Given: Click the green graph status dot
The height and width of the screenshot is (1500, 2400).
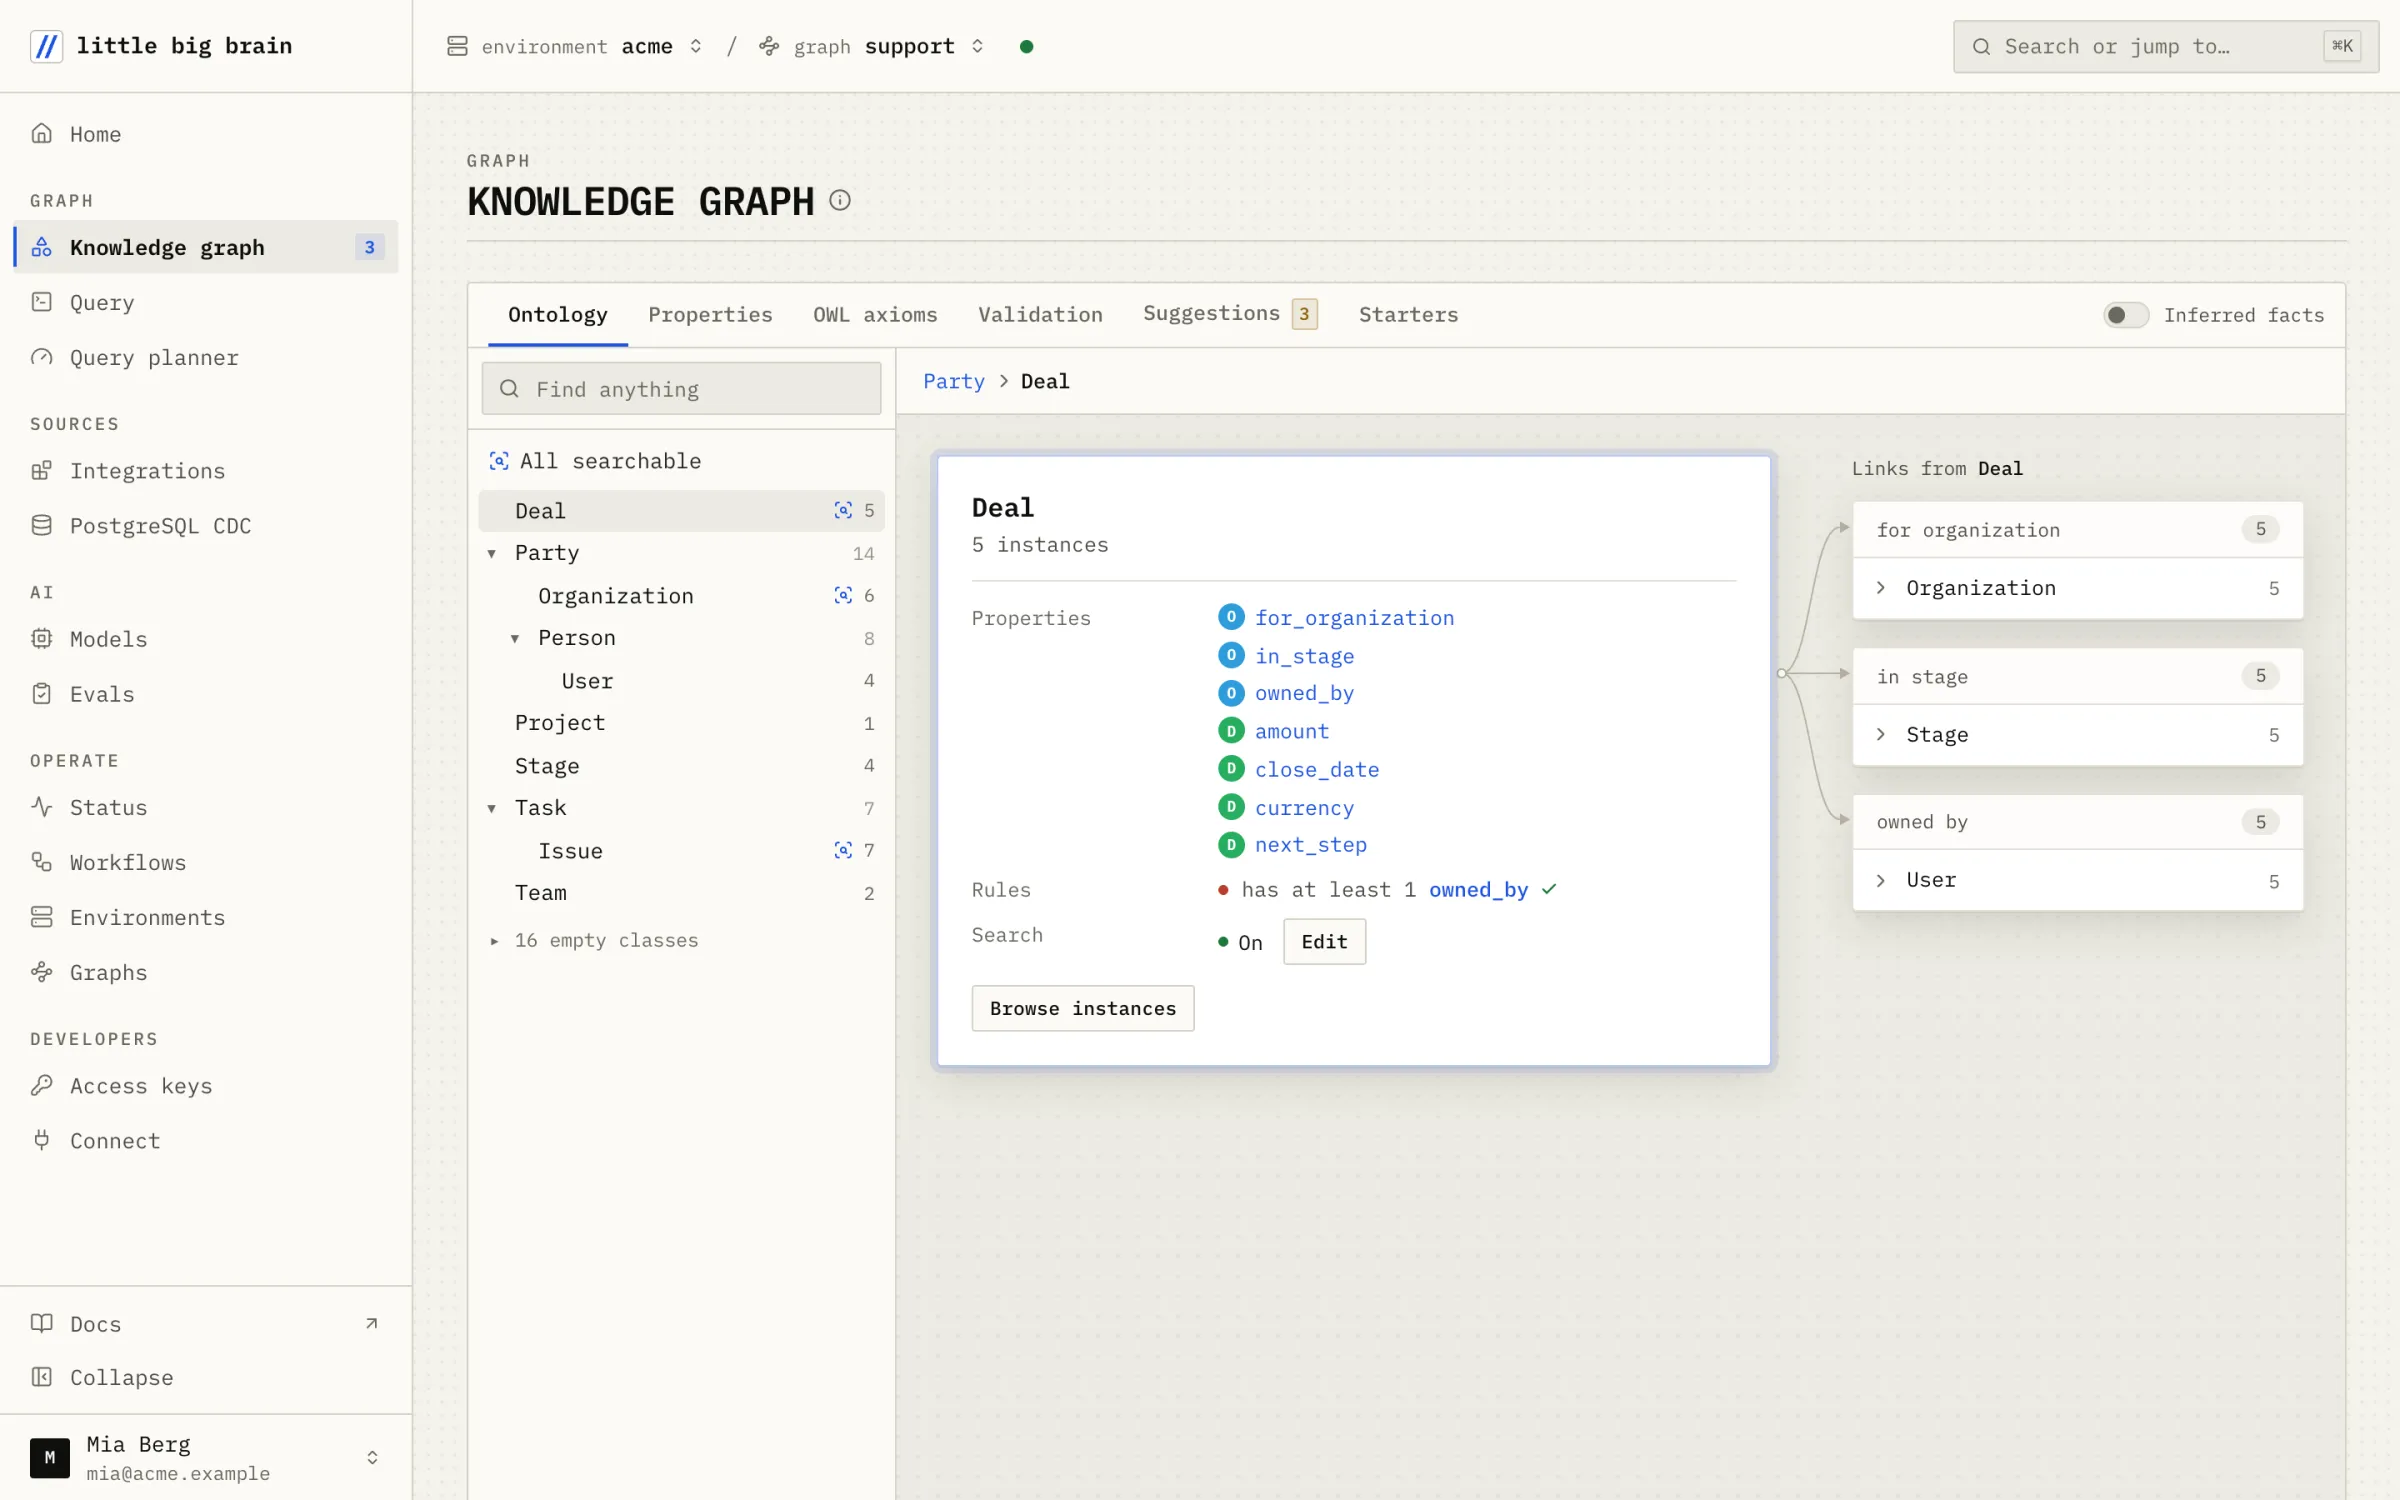Looking at the screenshot, I should [x=1026, y=47].
